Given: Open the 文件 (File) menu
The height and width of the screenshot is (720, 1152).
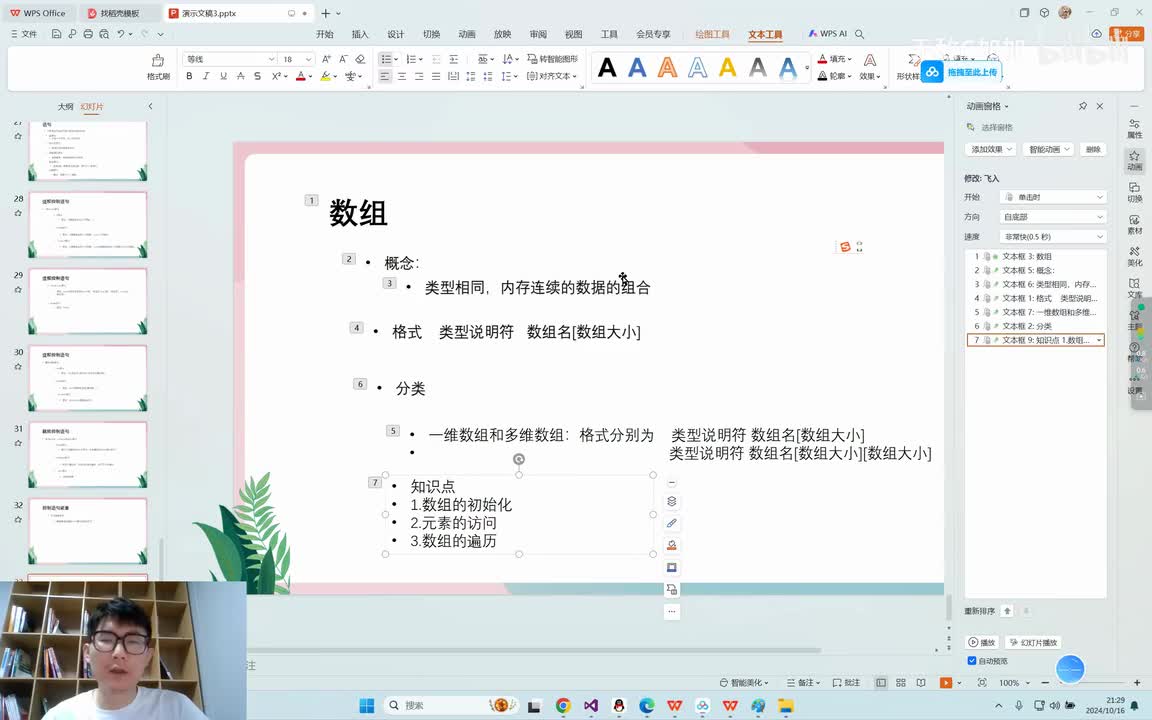Looking at the screenshot, I should point(24,34).
